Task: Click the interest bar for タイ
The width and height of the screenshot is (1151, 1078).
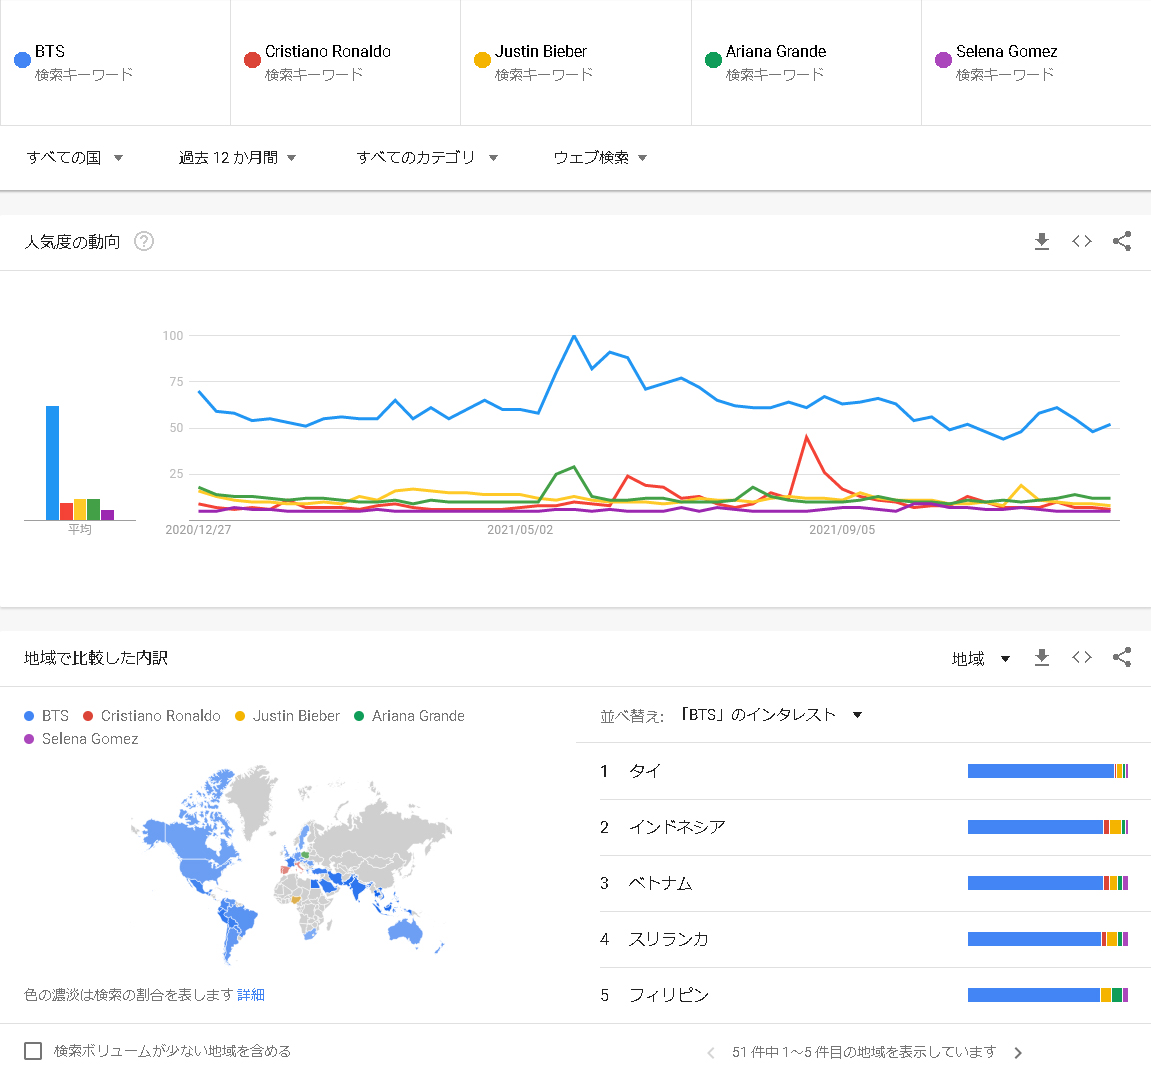Action: (x=1047, y=771)
